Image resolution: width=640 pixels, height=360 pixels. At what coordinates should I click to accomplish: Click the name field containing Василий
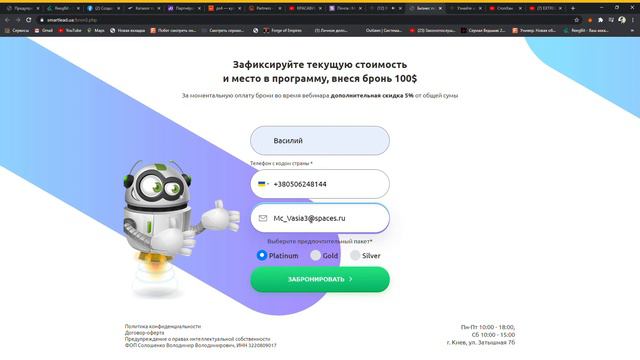click(320, 140)
